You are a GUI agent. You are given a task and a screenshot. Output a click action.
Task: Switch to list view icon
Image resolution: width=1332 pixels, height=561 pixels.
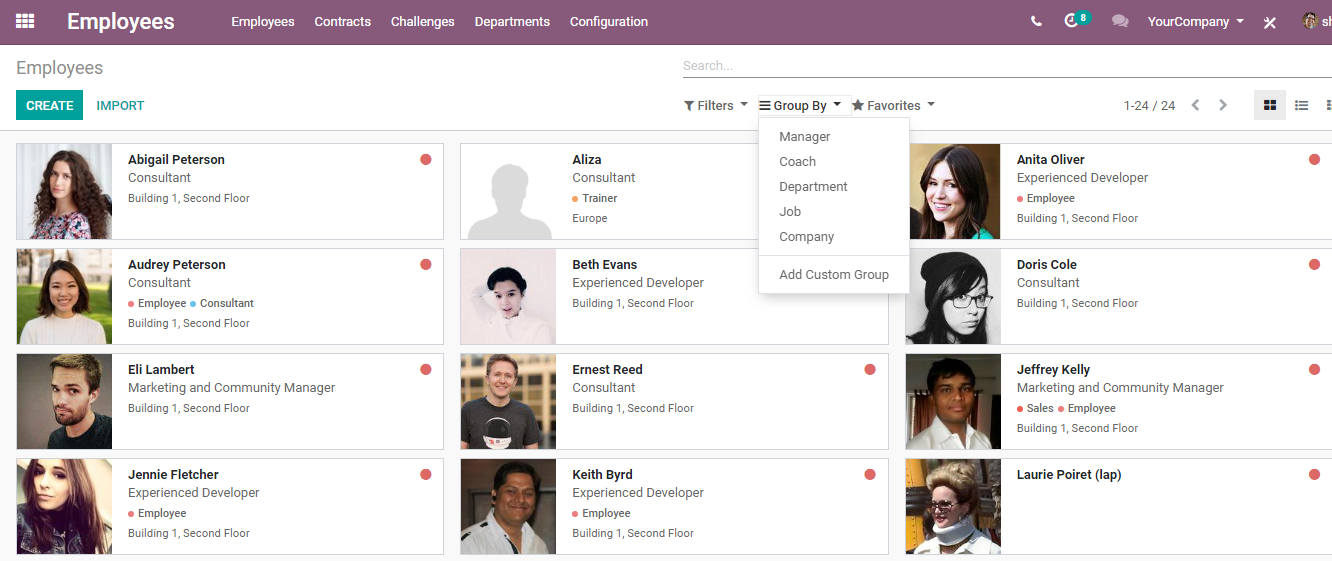[x=1301, y=105]
